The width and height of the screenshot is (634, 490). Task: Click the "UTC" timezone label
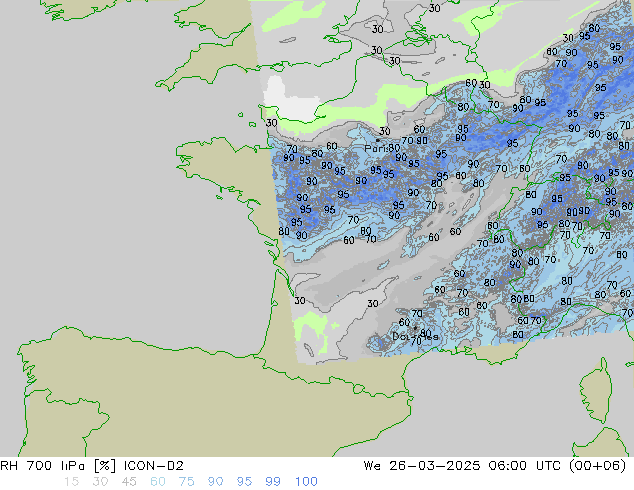click(548, 466)
